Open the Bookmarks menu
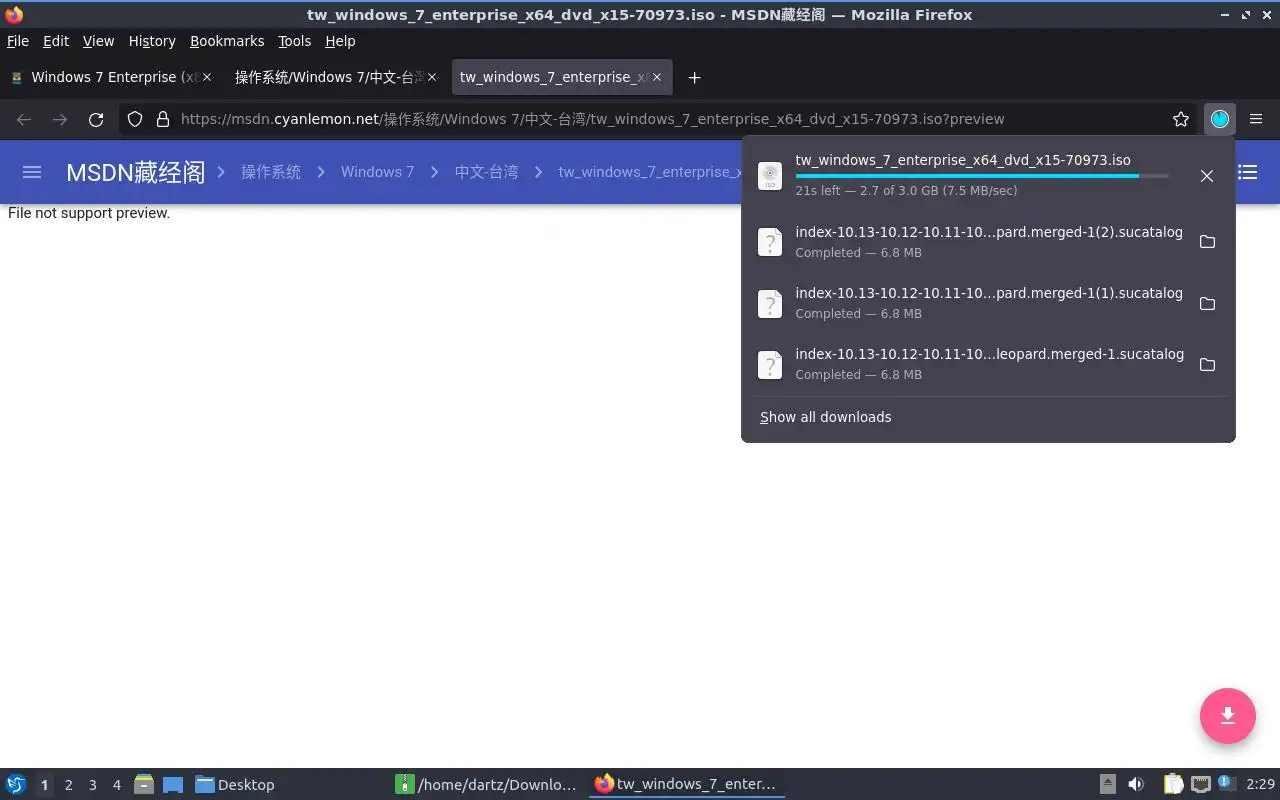1280x800 pixels. (227, 41)
